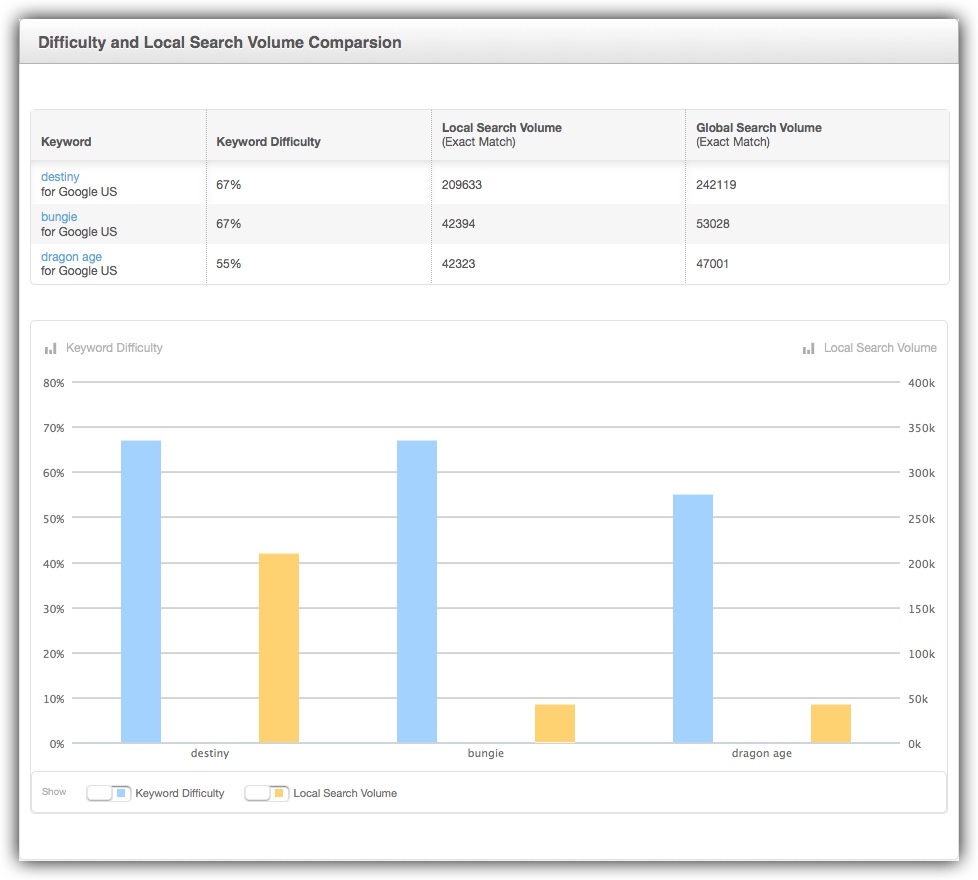
Task: Click the 'Show' label in the chart legend
Action: (54, 792)
